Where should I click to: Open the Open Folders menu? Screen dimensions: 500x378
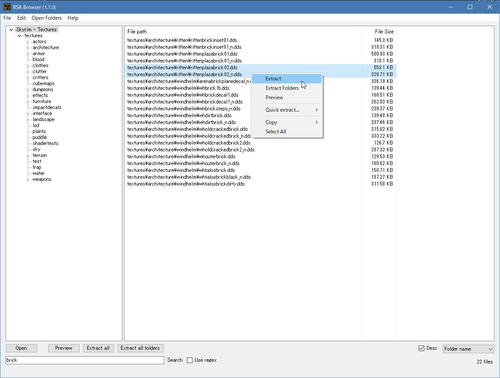click(x=47, y=18)
